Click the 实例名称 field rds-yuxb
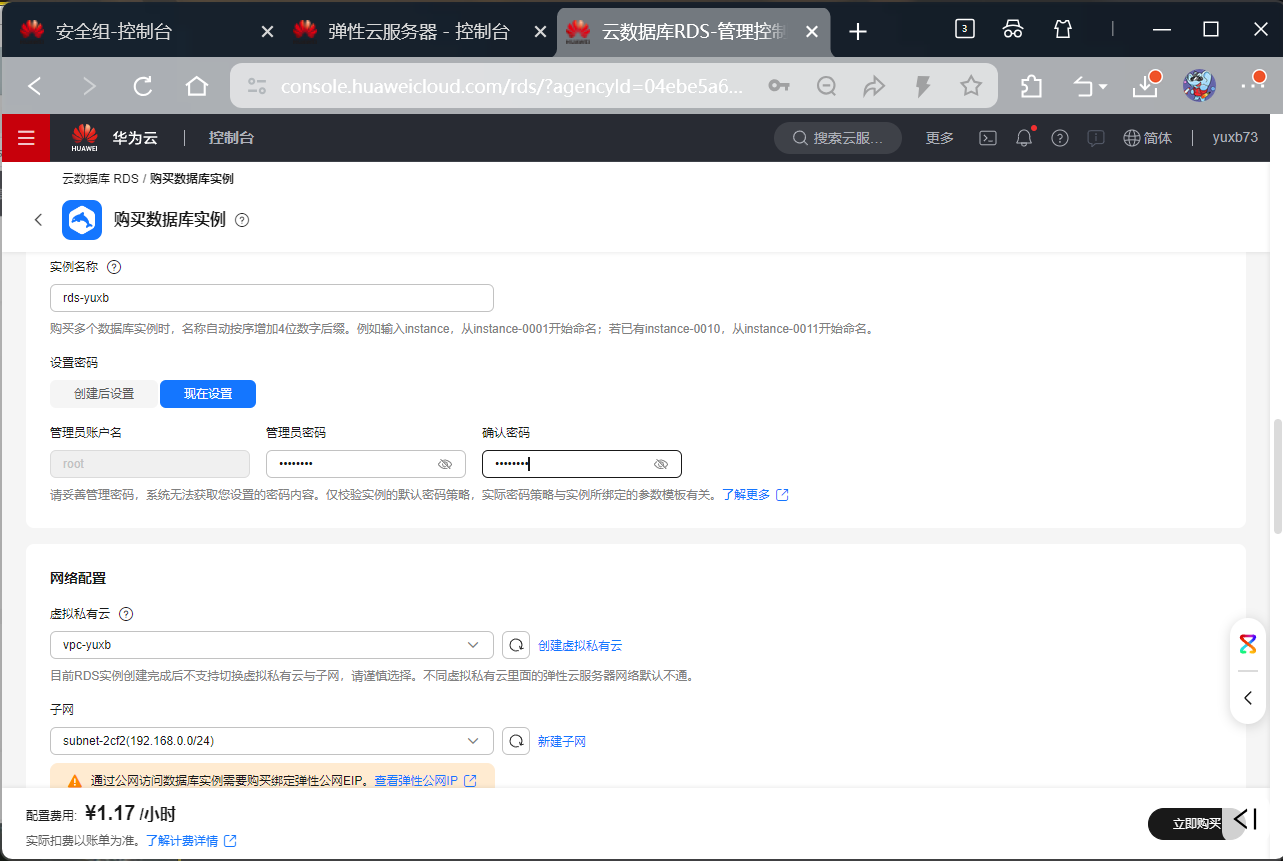 pyautogui.click(x=272, y=298)
